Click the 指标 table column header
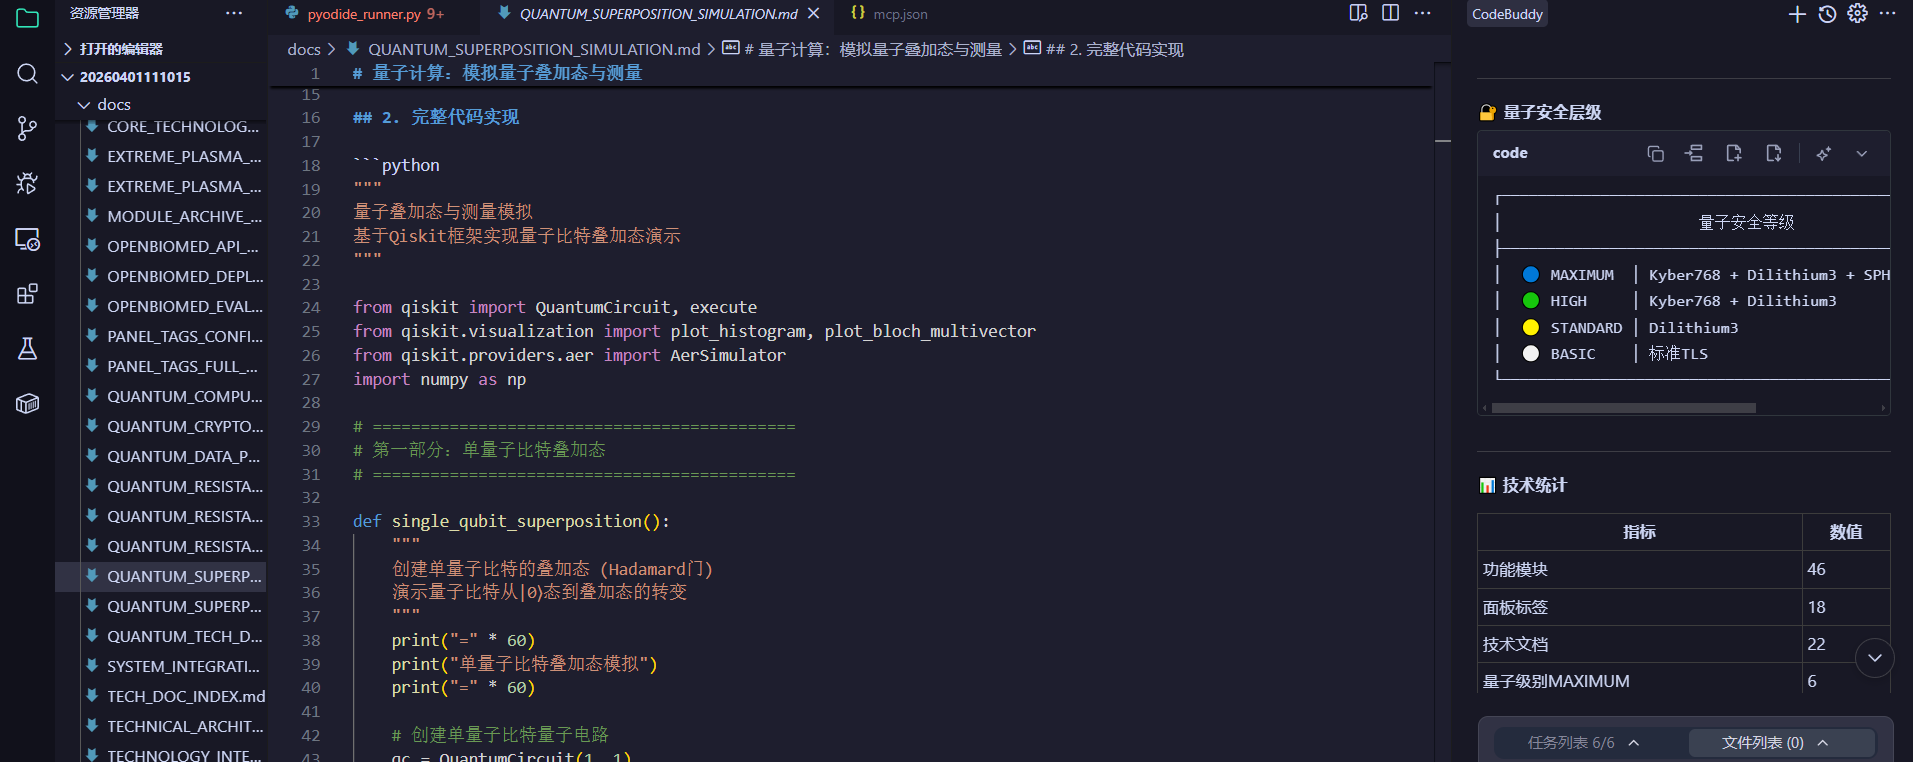This screenshot has width=1913, height=762. [1640, 532]
